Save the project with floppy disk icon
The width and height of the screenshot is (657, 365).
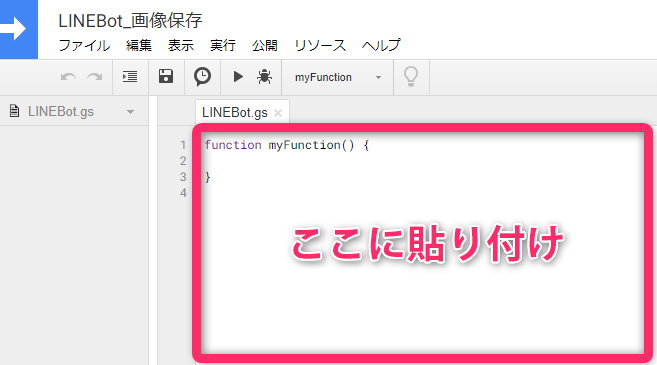point(166,76)
